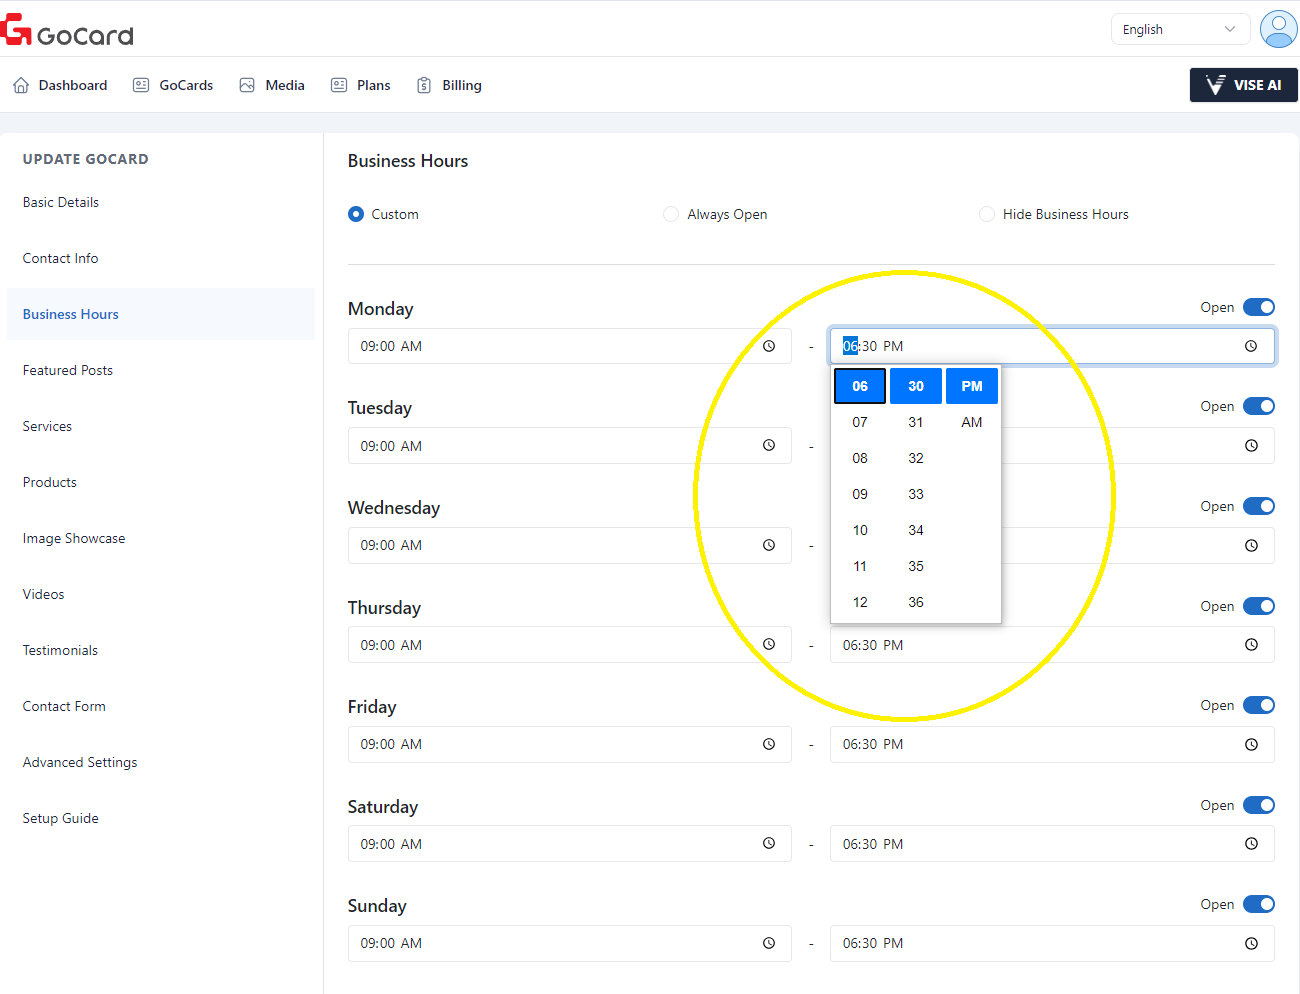Click Thursday's closing time input field

[x=1030, y=645]
